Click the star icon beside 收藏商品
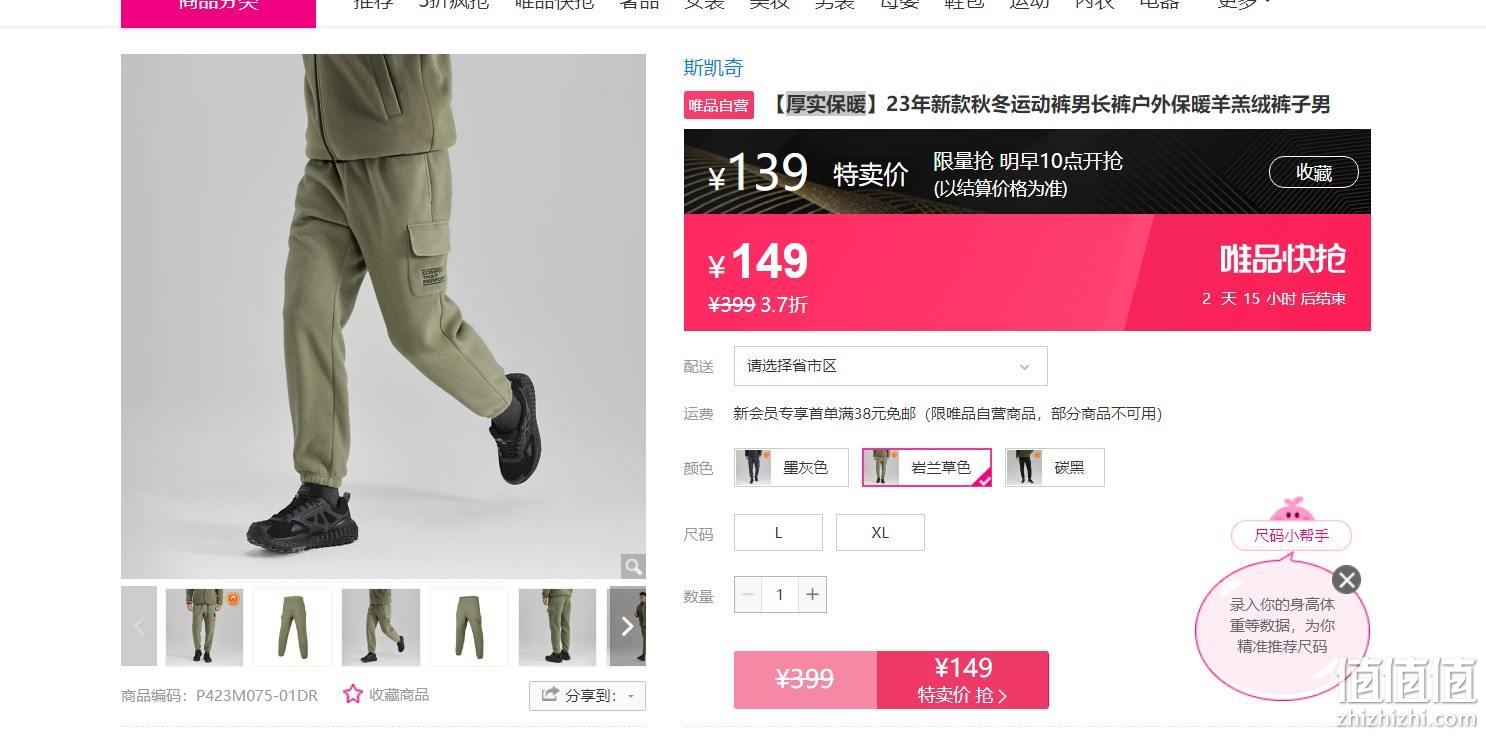Viewport: 1486px width, 736px height. (x=353, y=694)
